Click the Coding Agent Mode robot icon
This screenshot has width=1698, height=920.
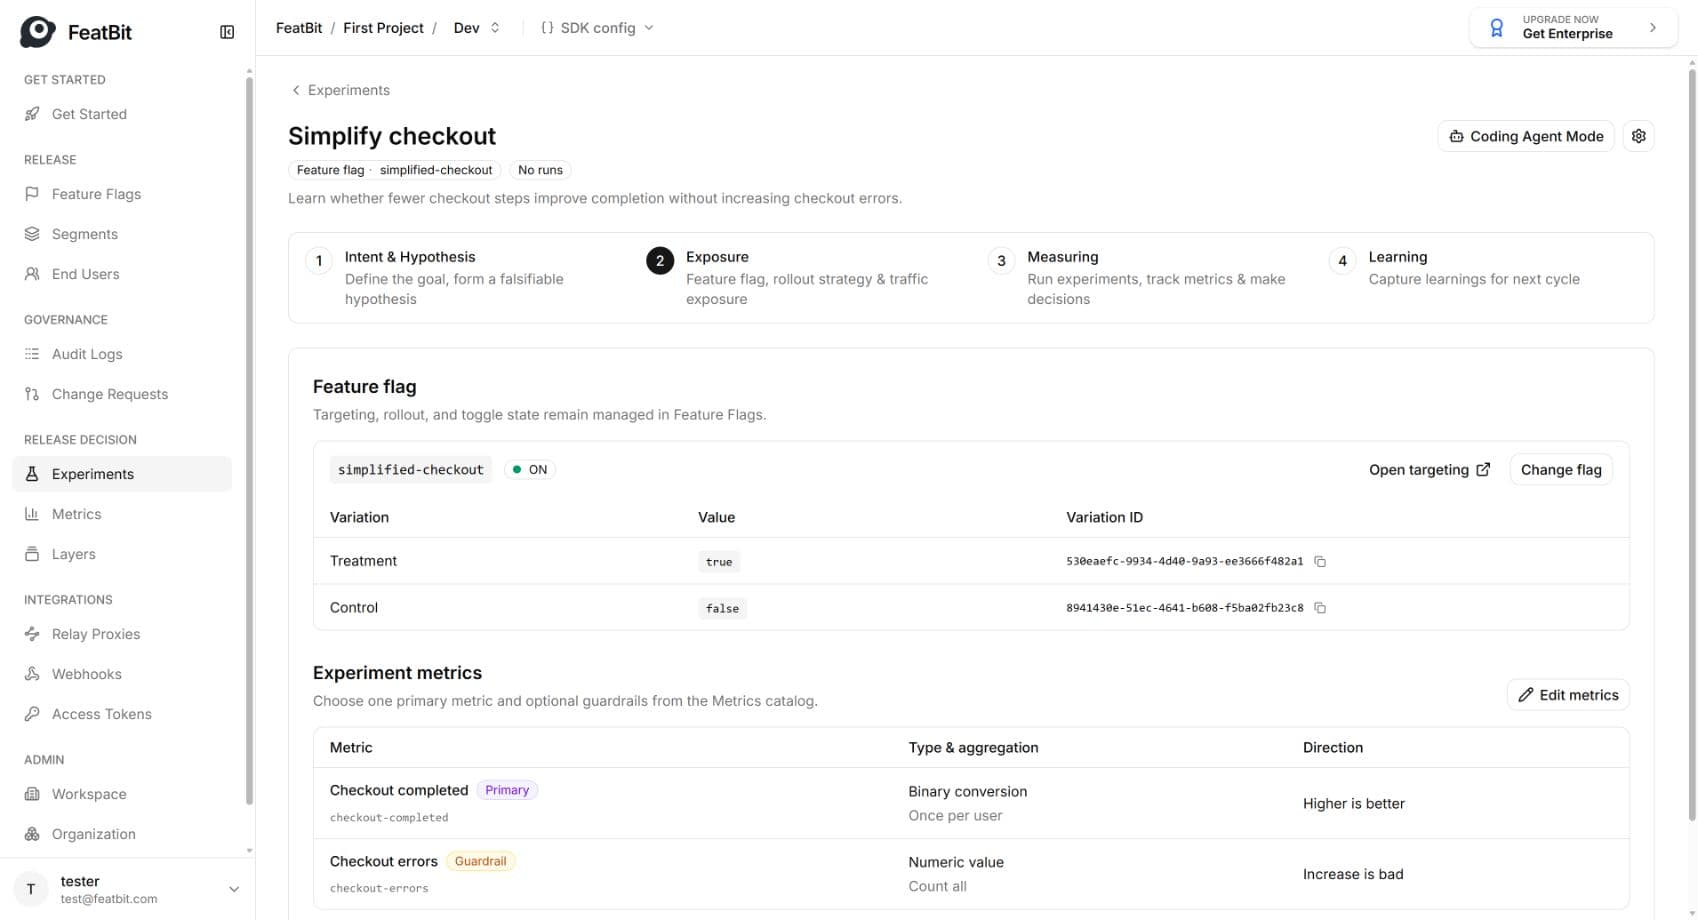tap(1457, 137)
